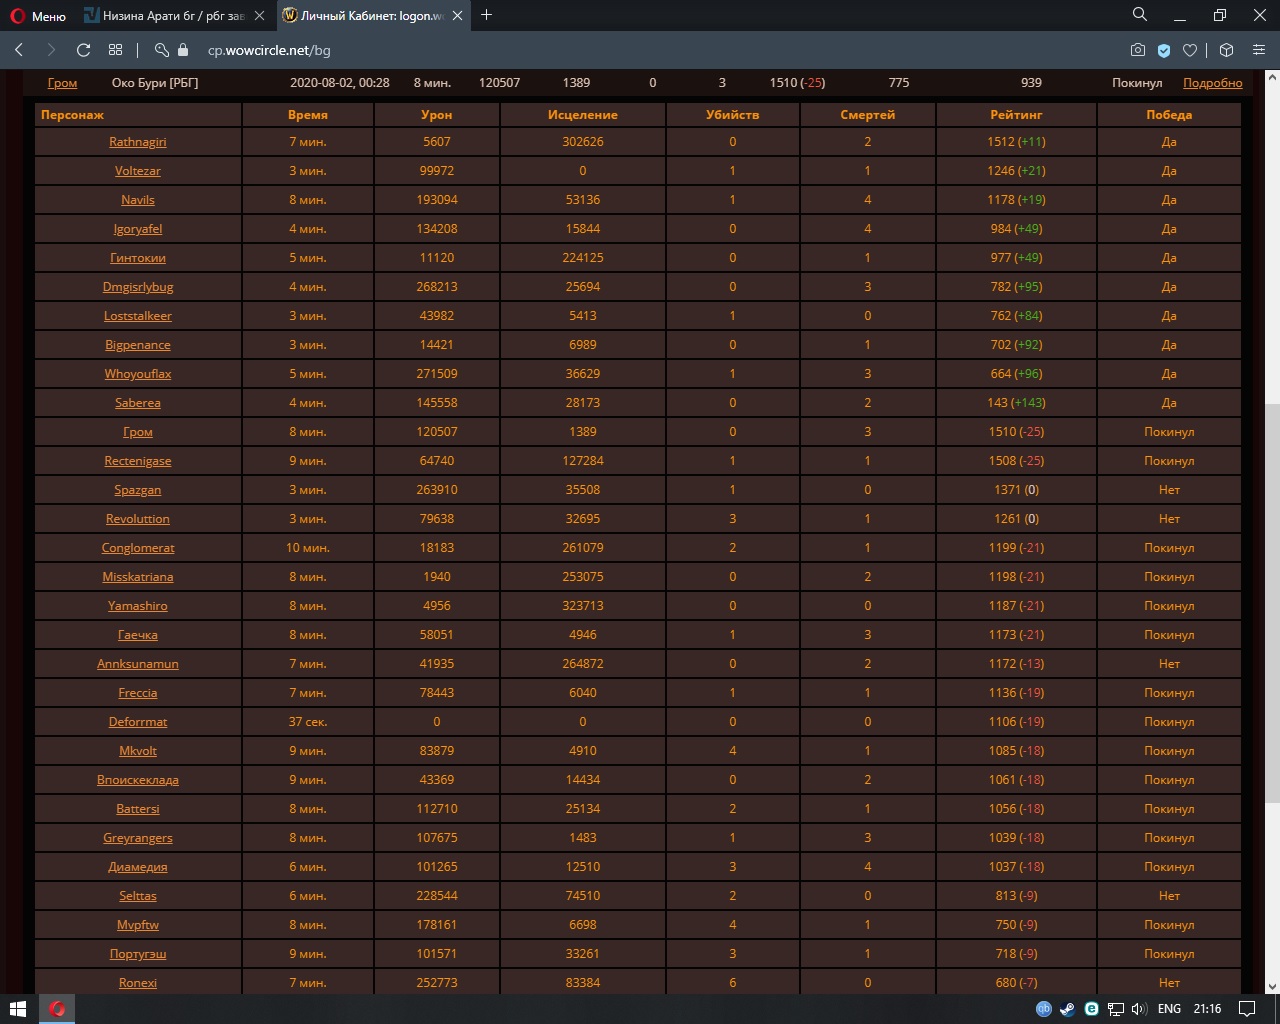The width and height of the screenshot is (1280, 1024).
Task: Close the Личный Кабинет tab
Action: click(x=459, y=16)
